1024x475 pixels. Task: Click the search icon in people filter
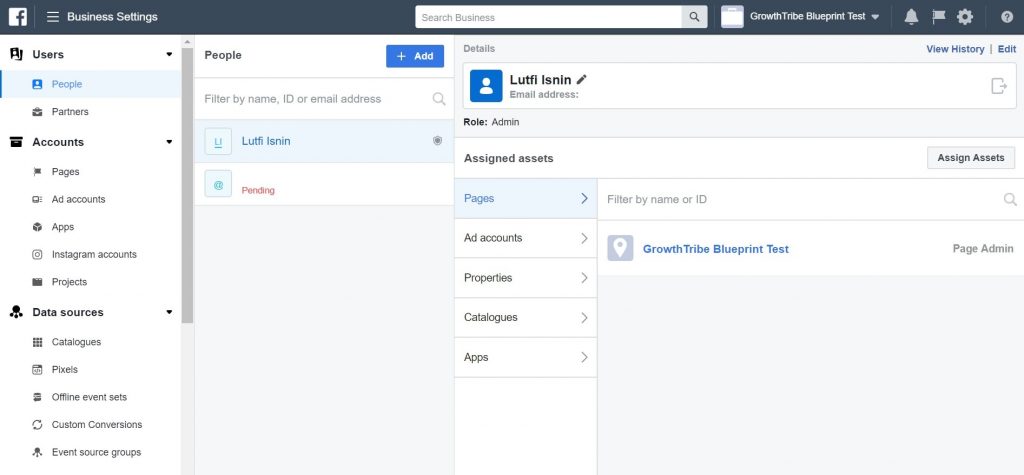pos(439,99)
